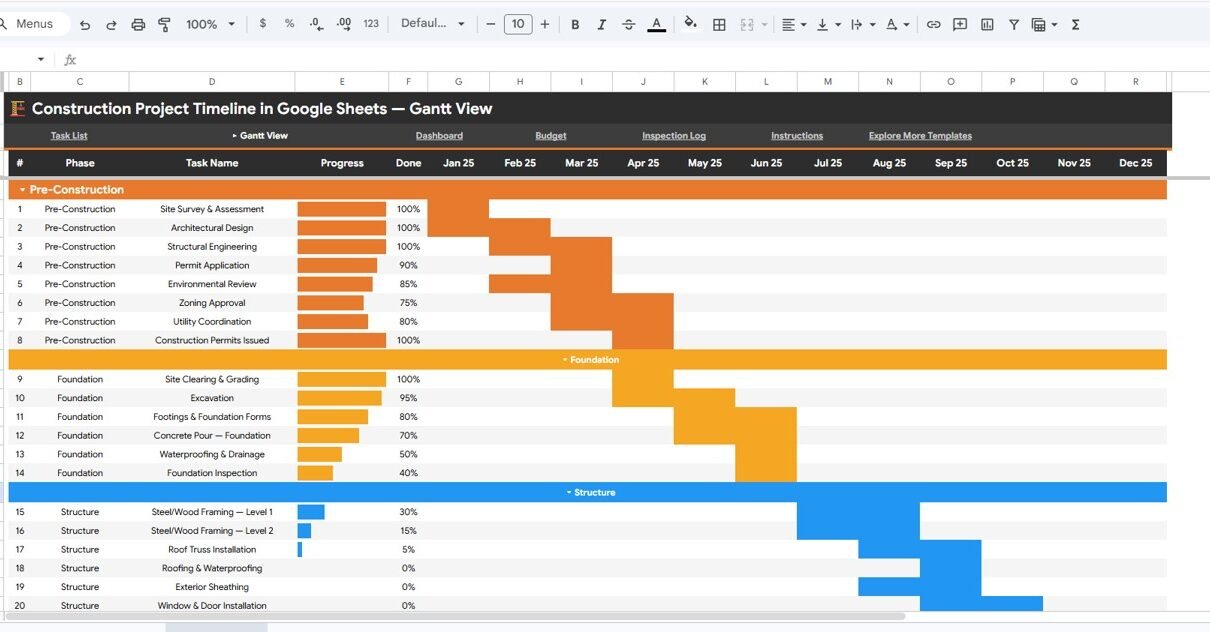Viewport: 1210px width, 632px height.
Task: Open the Budget tab
Action: [550, 136]
